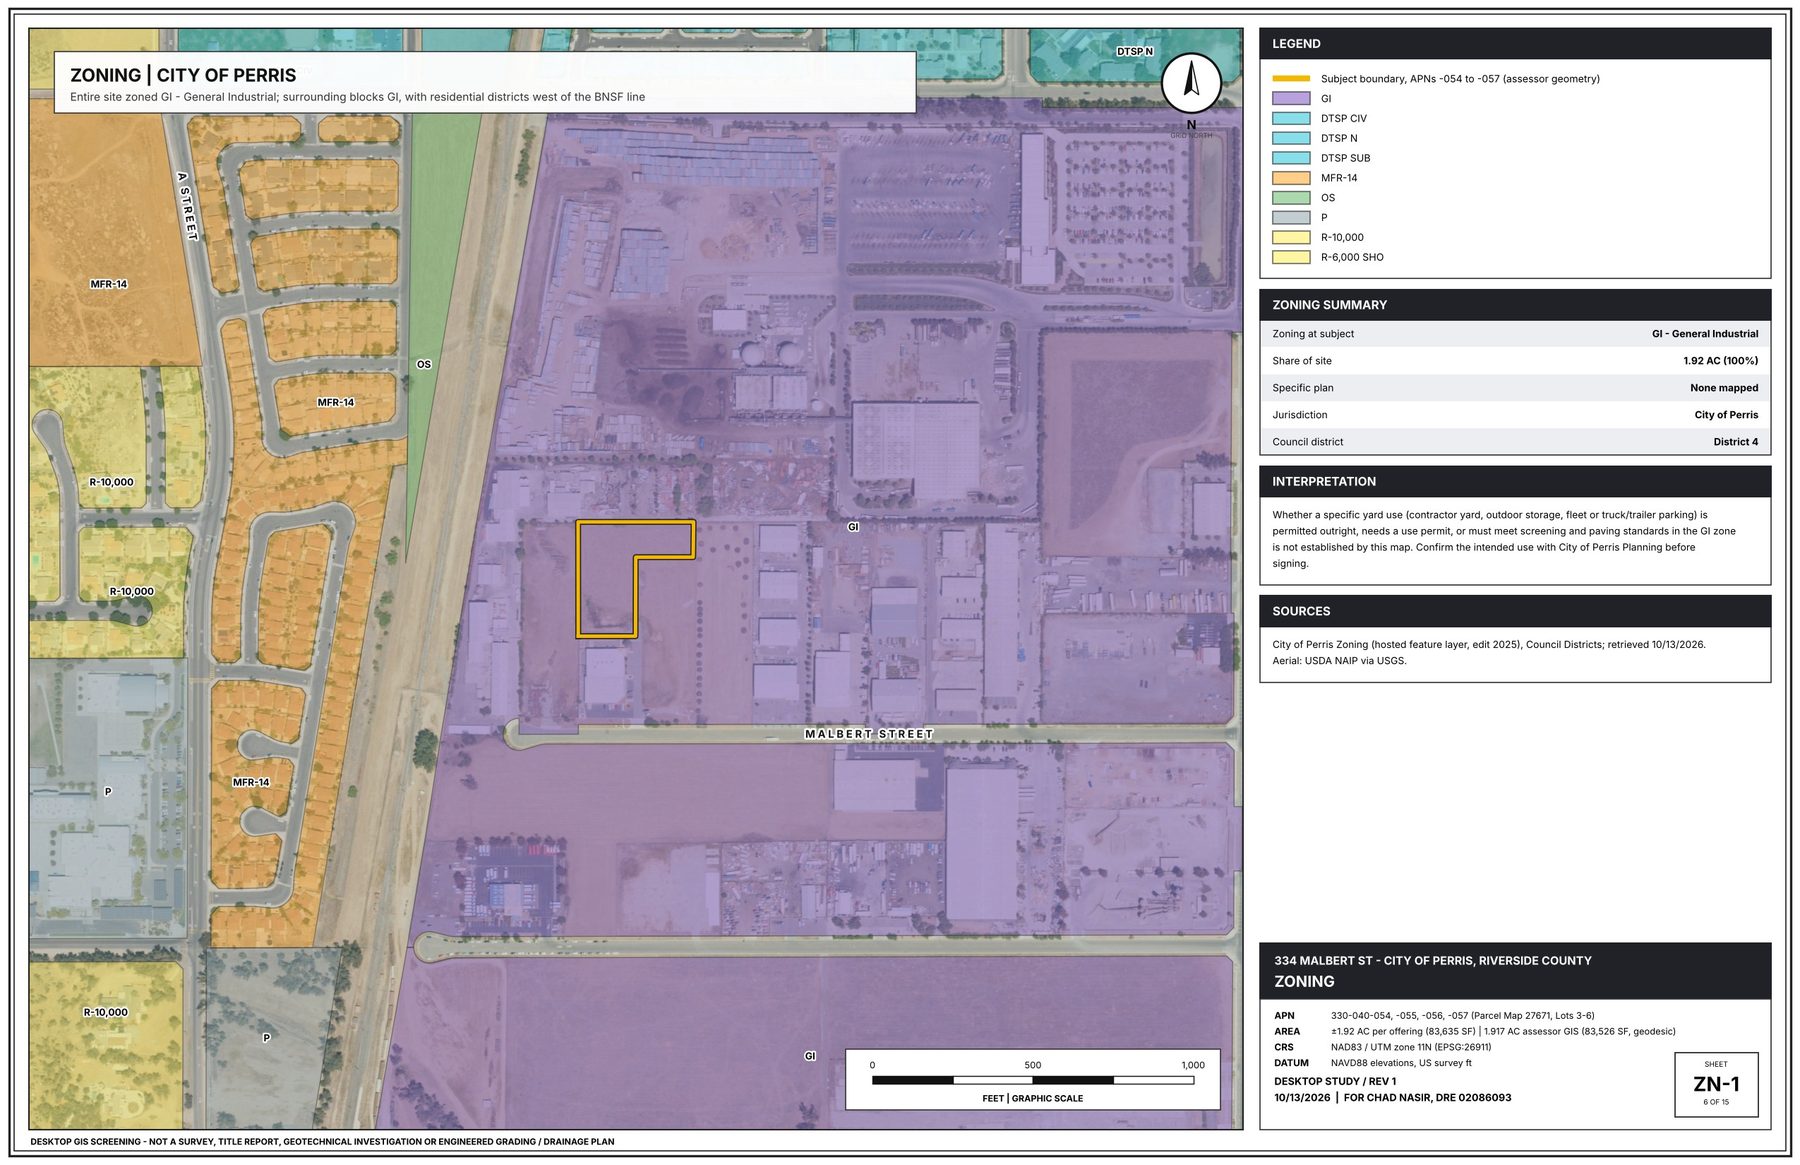Image resolution: width=1800 pixels, height=1165 pixels.
Task: Click the green OS legend swatch
Action: (x=1291, y=198)
